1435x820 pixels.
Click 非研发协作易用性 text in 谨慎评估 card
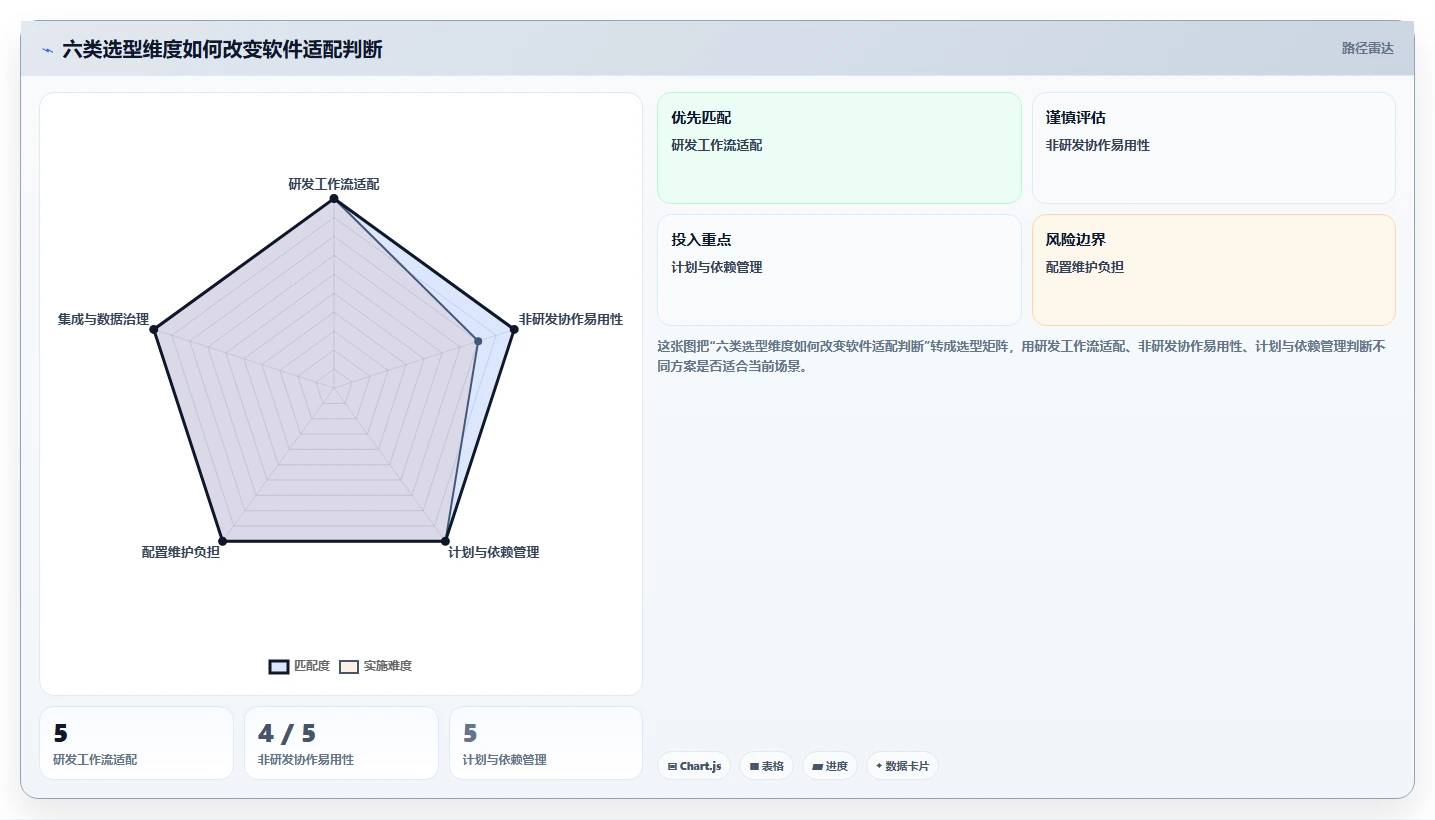click(x=1098, y=145)
